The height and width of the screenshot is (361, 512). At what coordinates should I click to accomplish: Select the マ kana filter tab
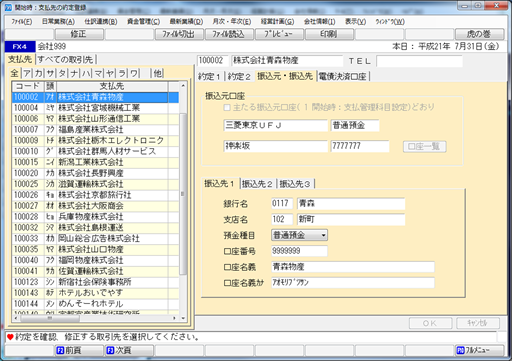click(x=98, y=73)
